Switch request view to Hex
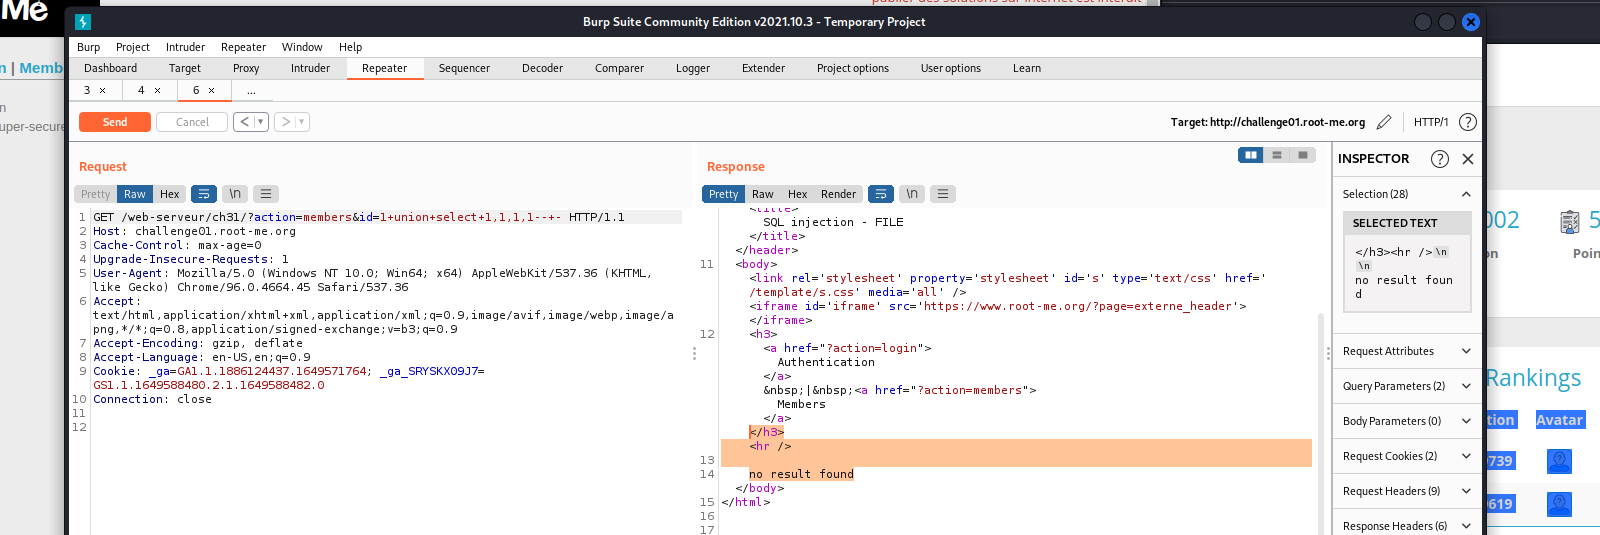 pos(169,194)
